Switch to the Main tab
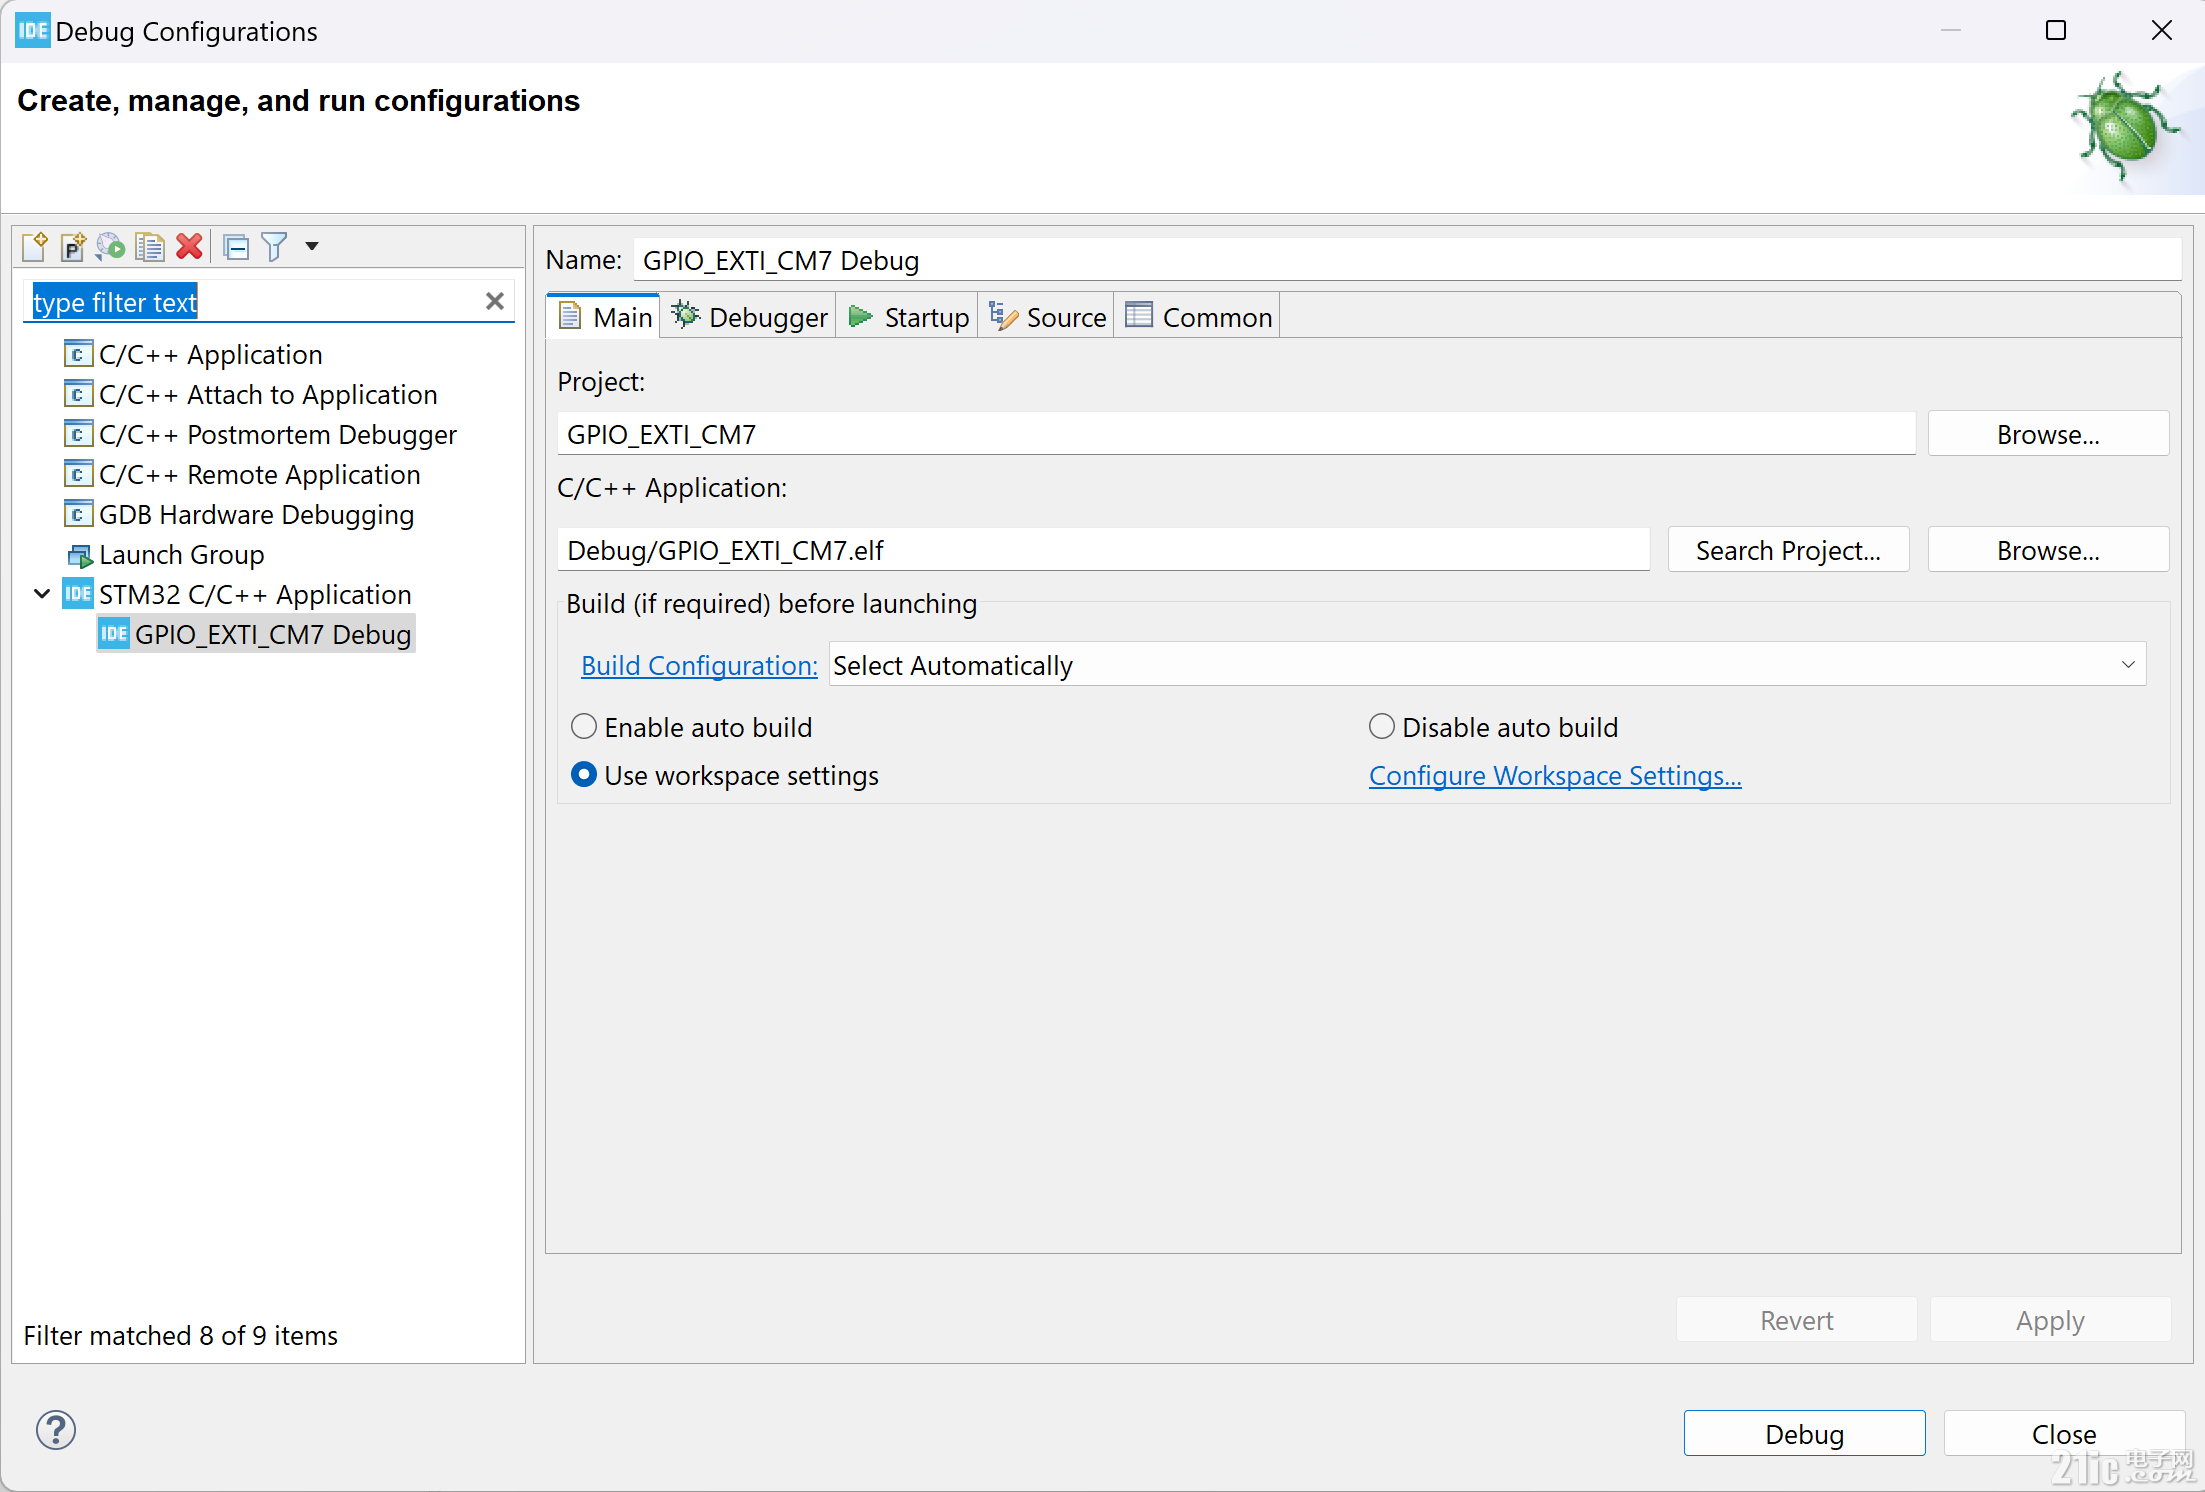The height and width of the screenshot is (1492, 2205). [604, 317]
